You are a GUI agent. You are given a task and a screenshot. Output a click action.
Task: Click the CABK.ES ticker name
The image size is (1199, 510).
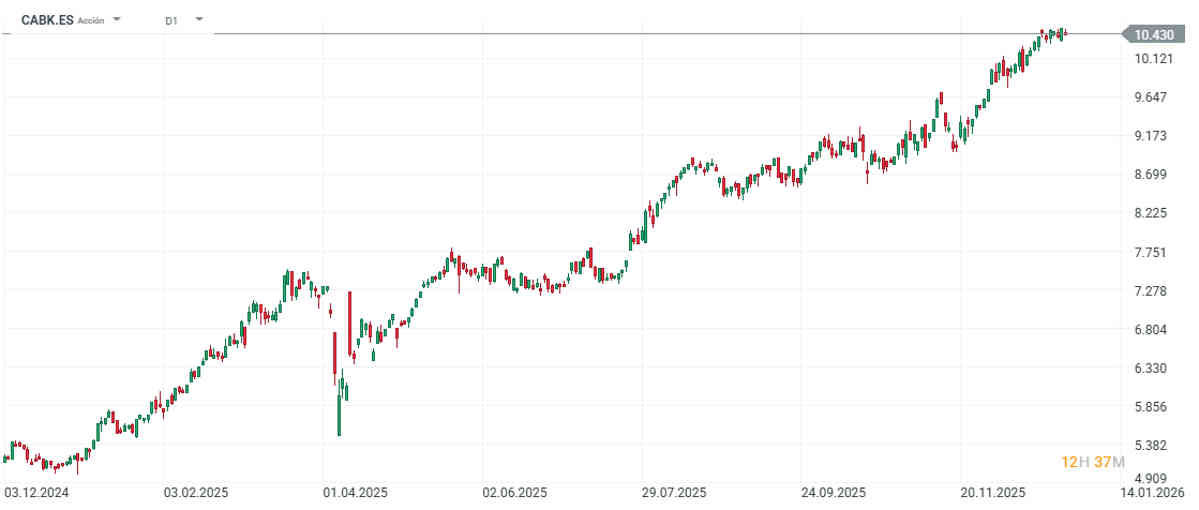[x=47, y=19]
